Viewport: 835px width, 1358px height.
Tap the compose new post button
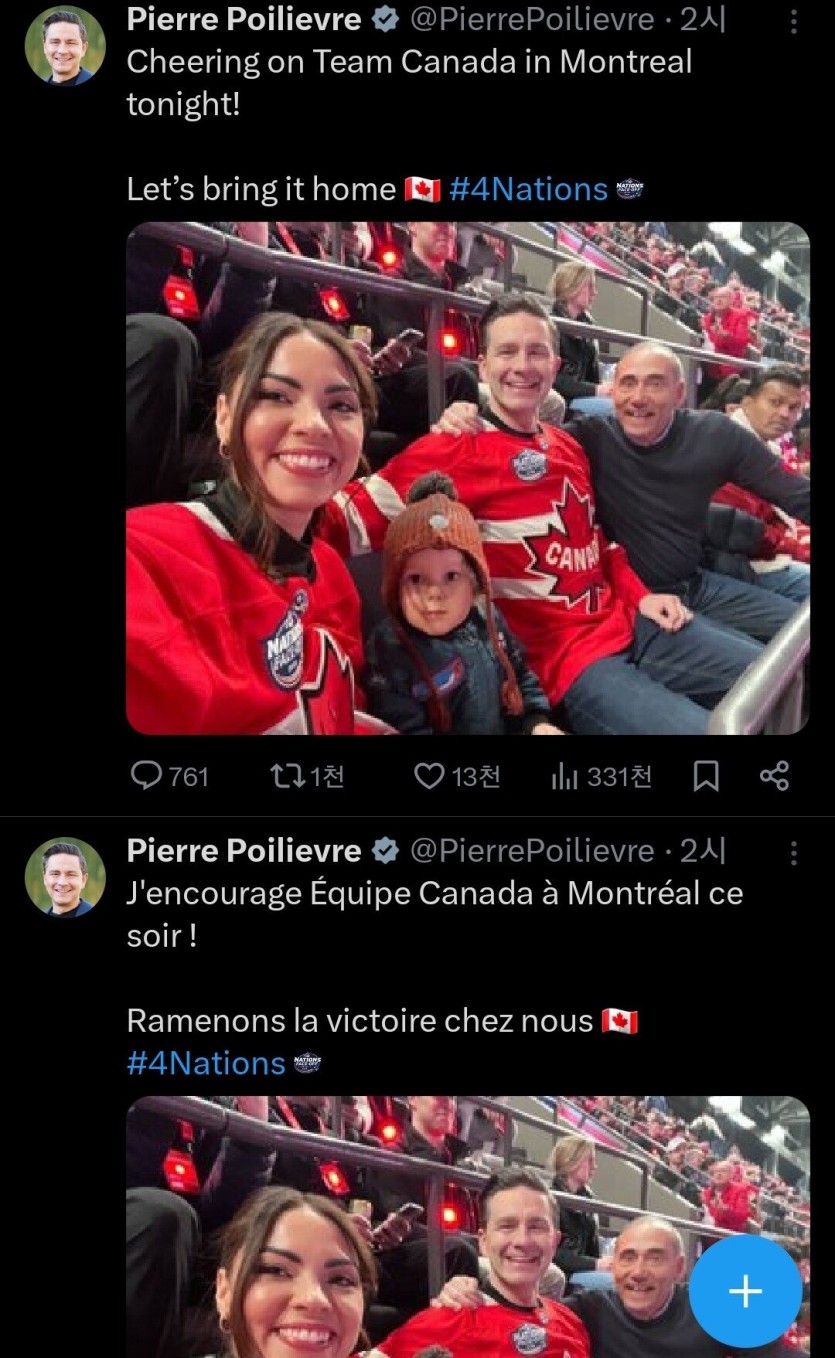[x=745, y=1291]
